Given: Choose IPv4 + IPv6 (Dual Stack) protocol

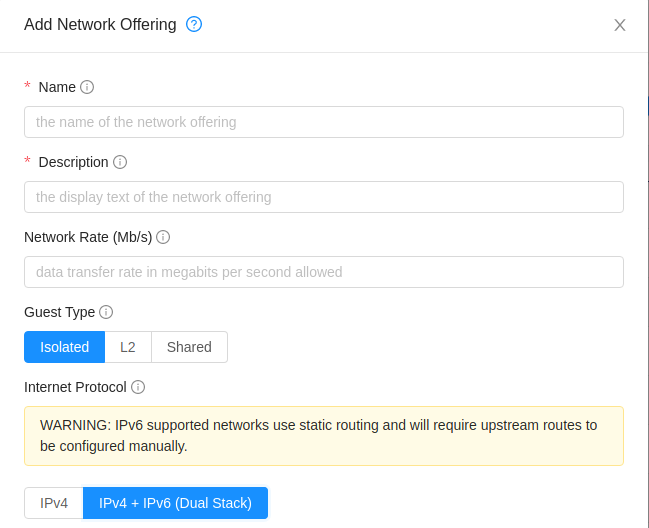Looking at the screenshot, I should (175, 503).
